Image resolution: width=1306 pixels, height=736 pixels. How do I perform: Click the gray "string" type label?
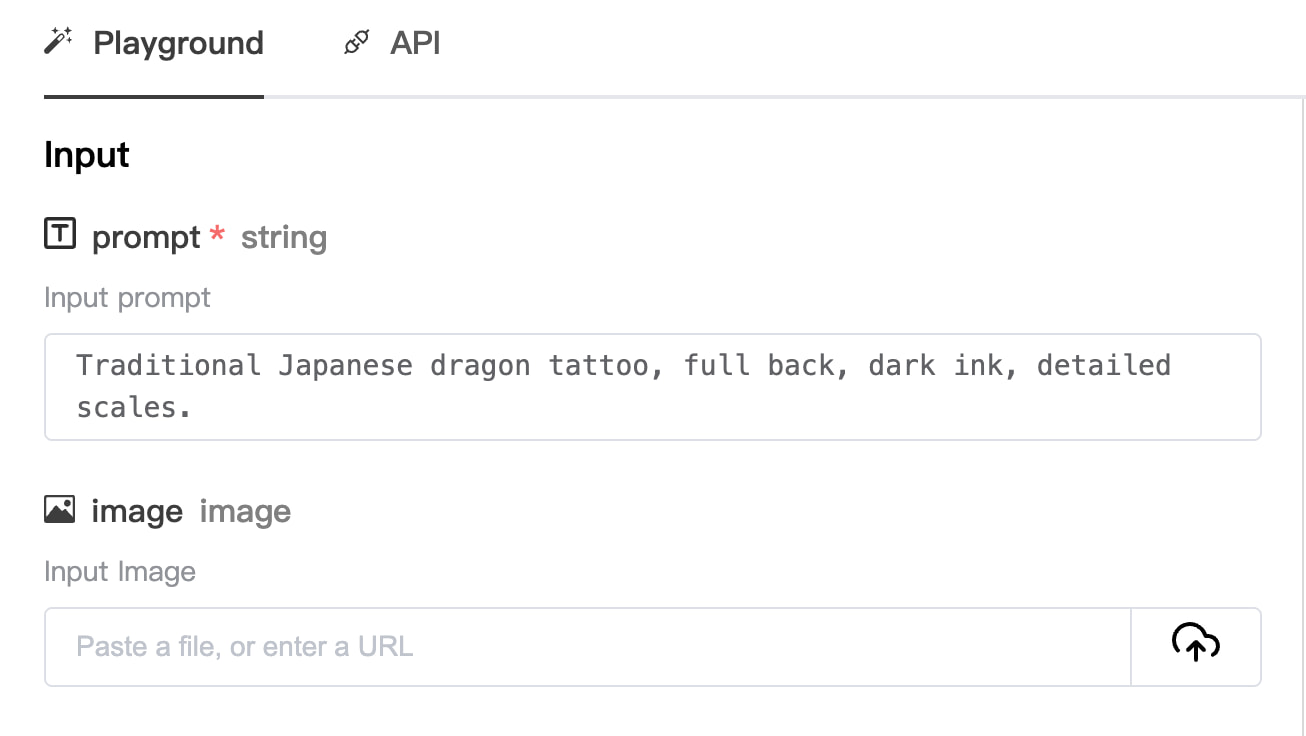284,237
